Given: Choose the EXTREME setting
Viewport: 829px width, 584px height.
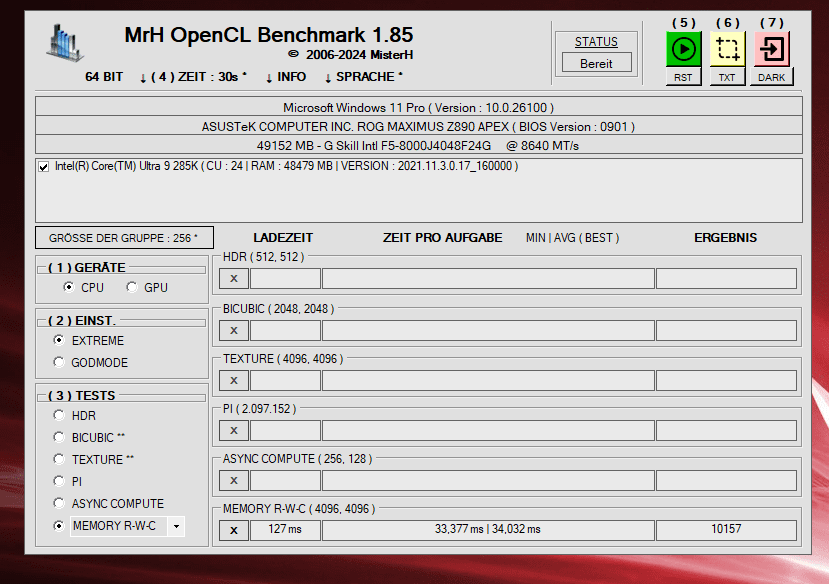Looking at the screenshot, I should (59, 340).
